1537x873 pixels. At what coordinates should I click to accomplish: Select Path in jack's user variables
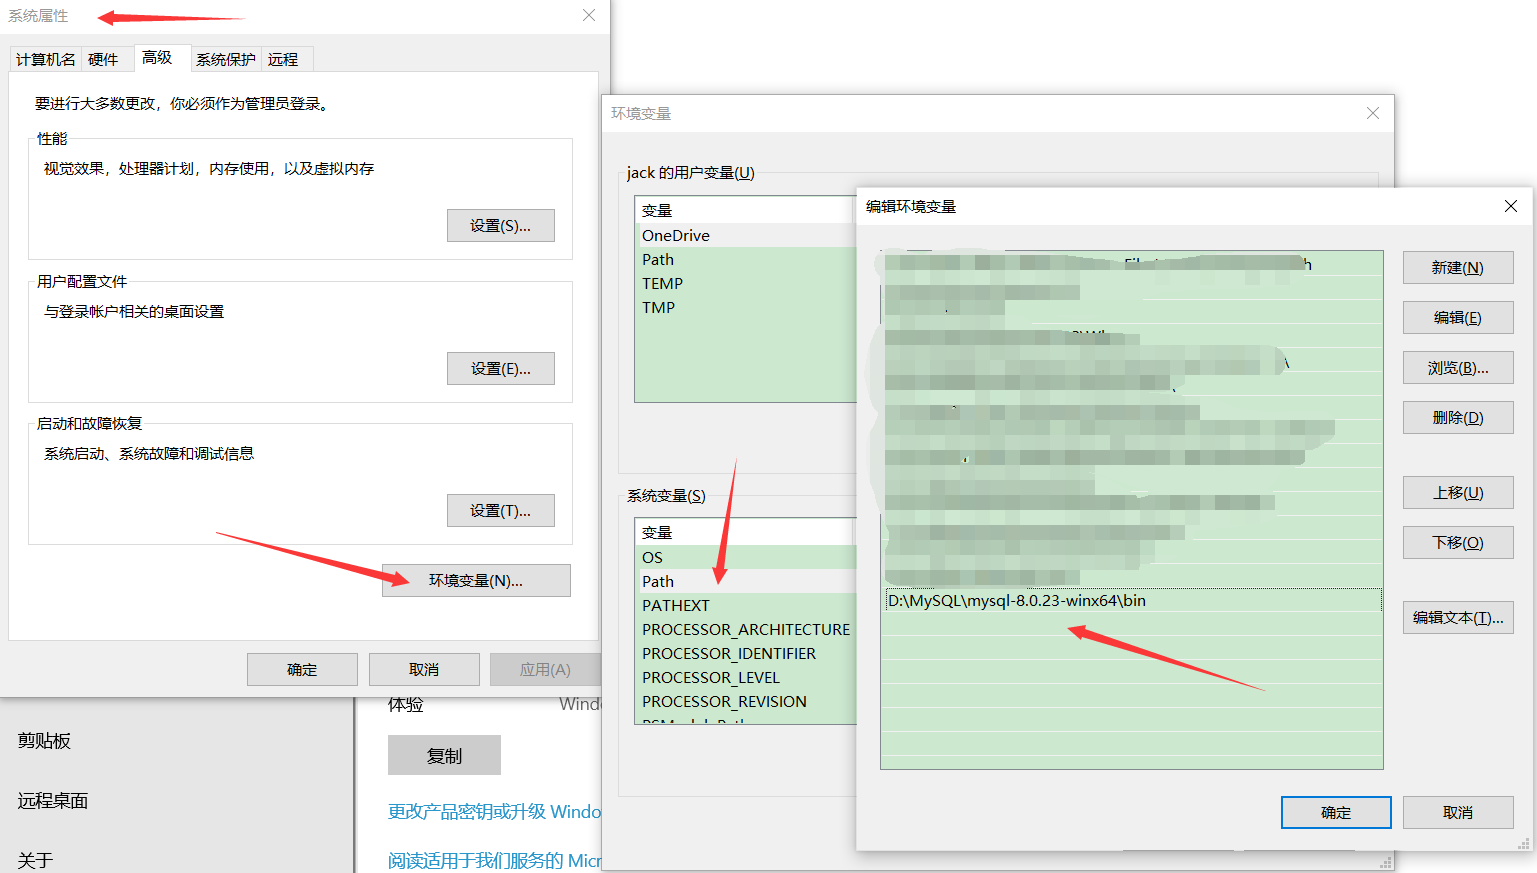point(746,259)
